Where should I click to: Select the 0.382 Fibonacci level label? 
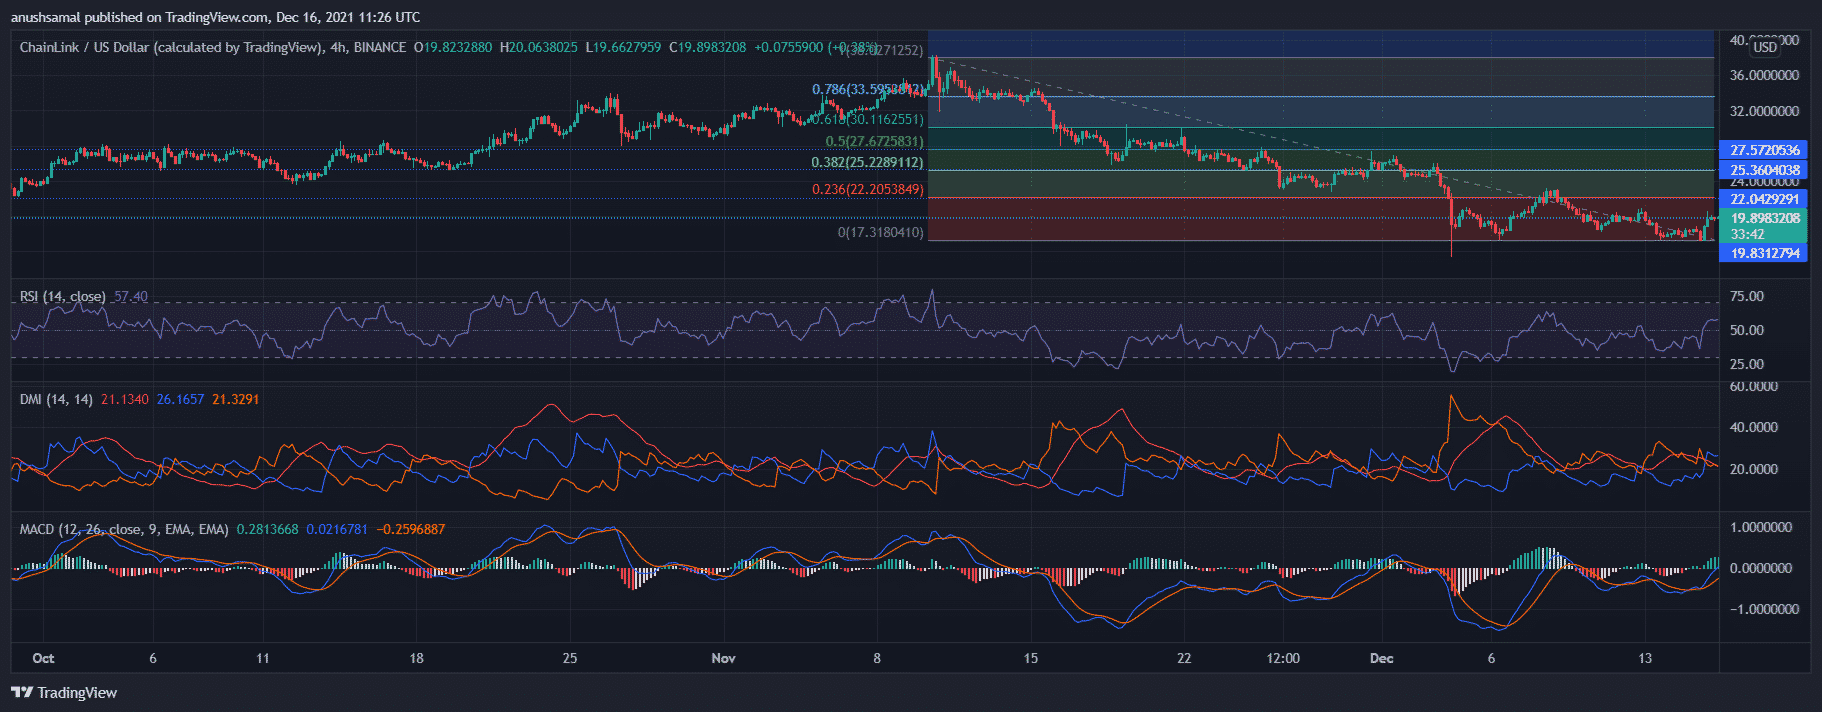[x=867, y=162]
